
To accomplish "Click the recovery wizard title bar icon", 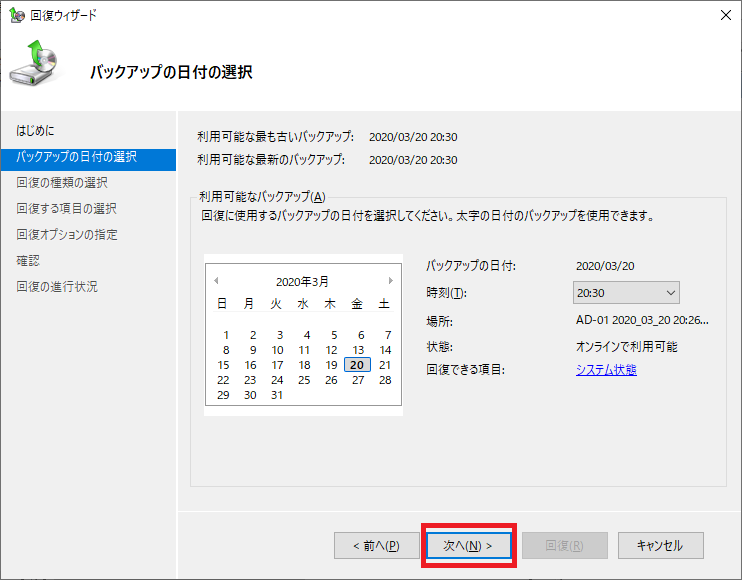I will click(x=15, y=15).
